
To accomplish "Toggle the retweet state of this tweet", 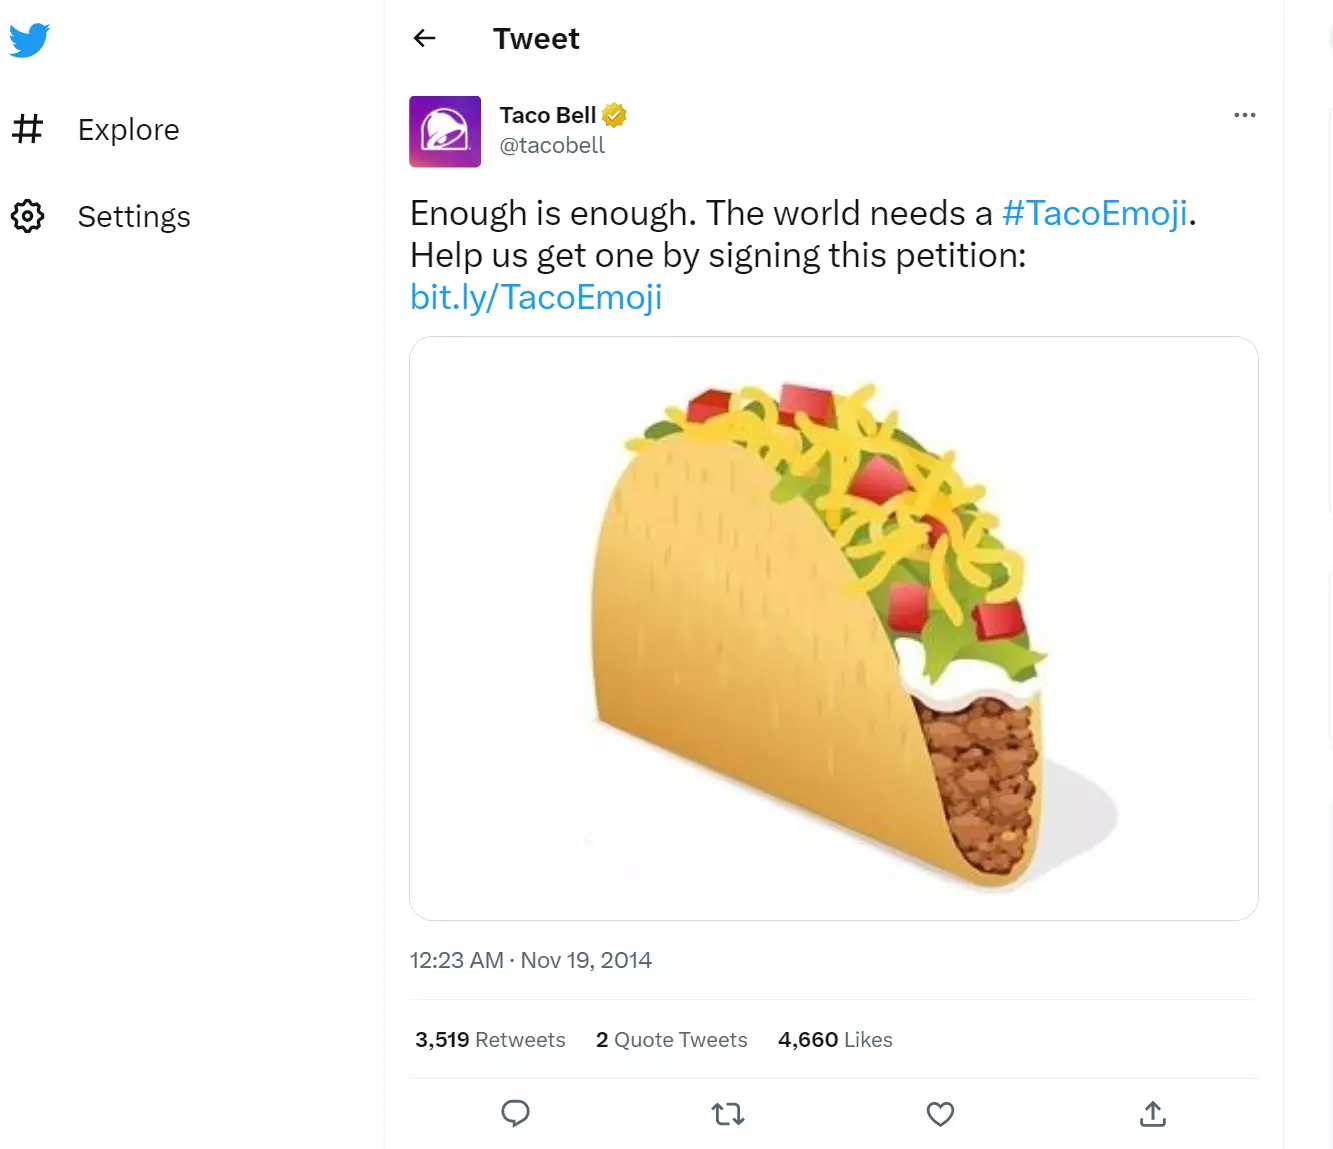I will pyautogui.click(x=727, y=1113).
